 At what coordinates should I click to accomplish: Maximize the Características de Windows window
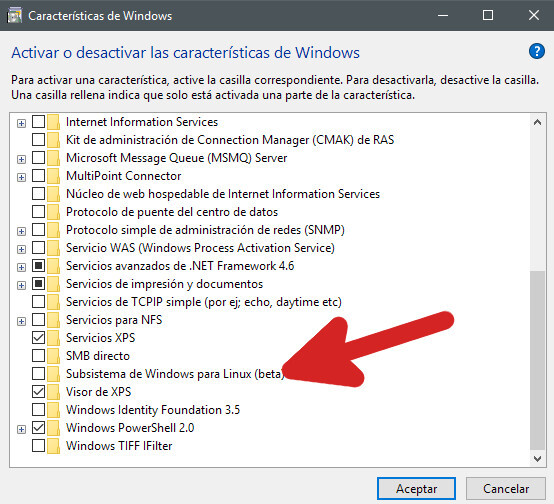click(x=488, y=15)
